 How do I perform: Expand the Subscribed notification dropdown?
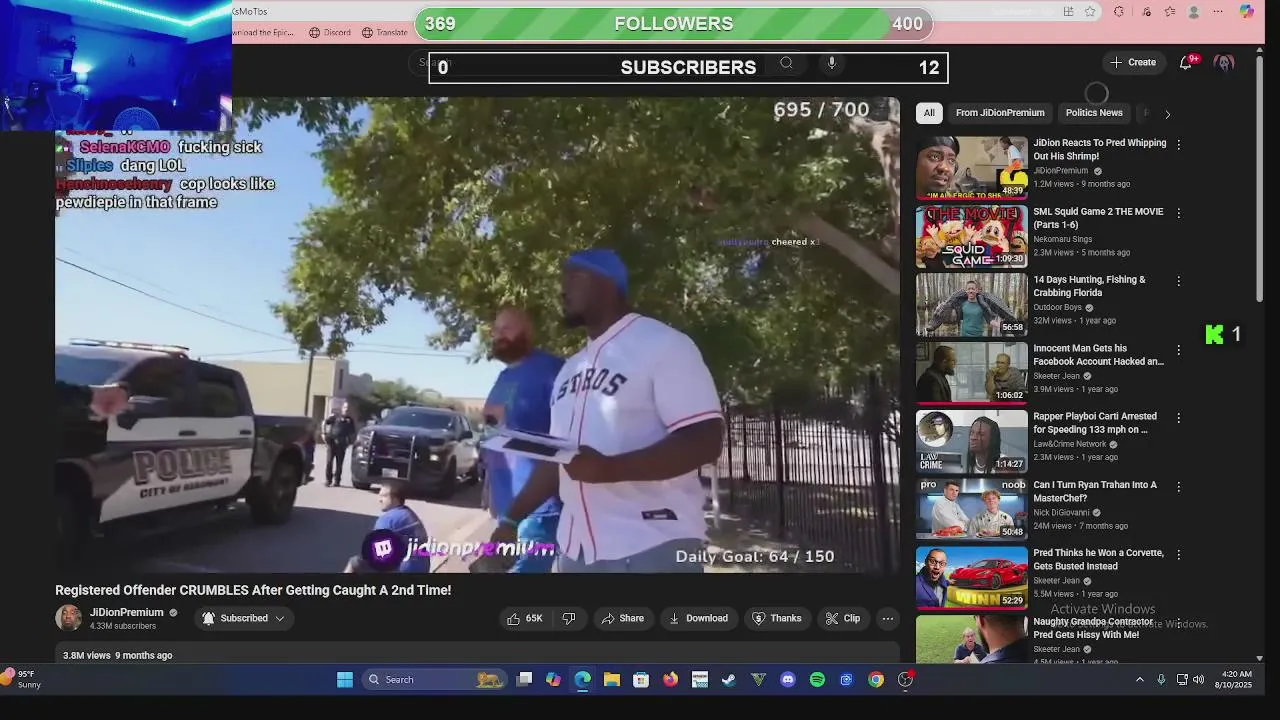coord(244,618)
